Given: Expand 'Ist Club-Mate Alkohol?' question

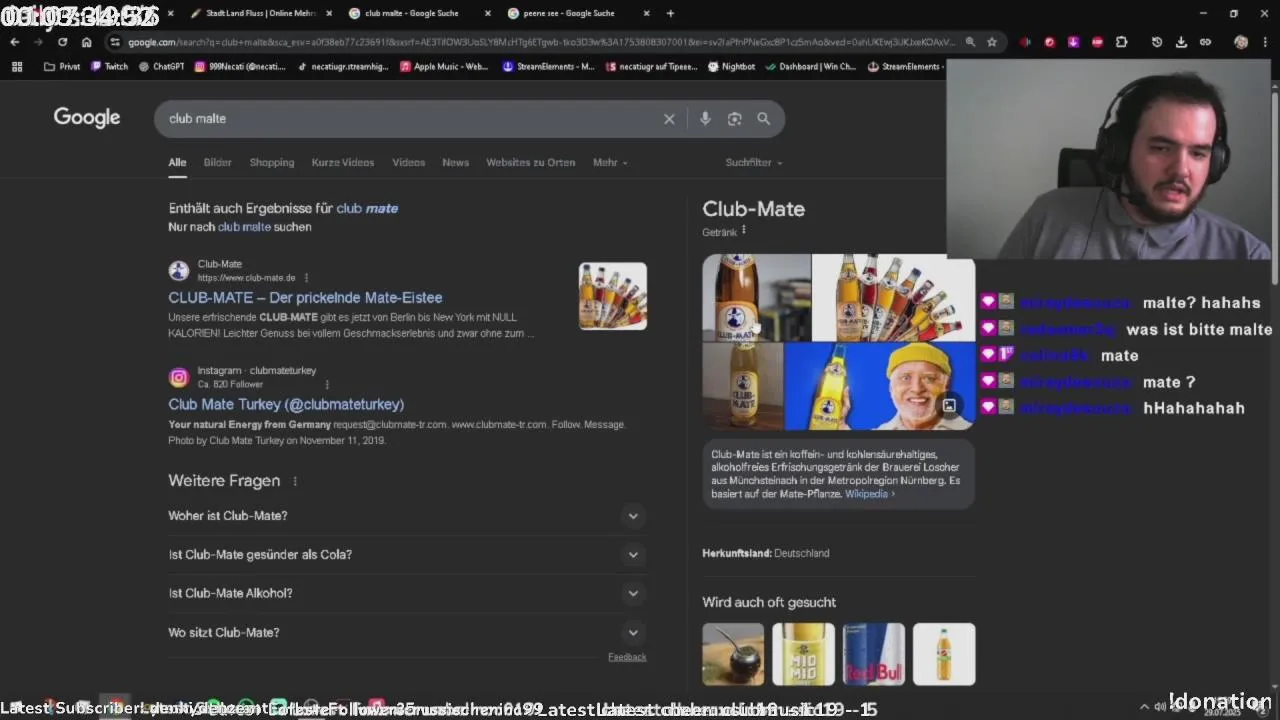Looking at the screenshot, I should 407,593.
